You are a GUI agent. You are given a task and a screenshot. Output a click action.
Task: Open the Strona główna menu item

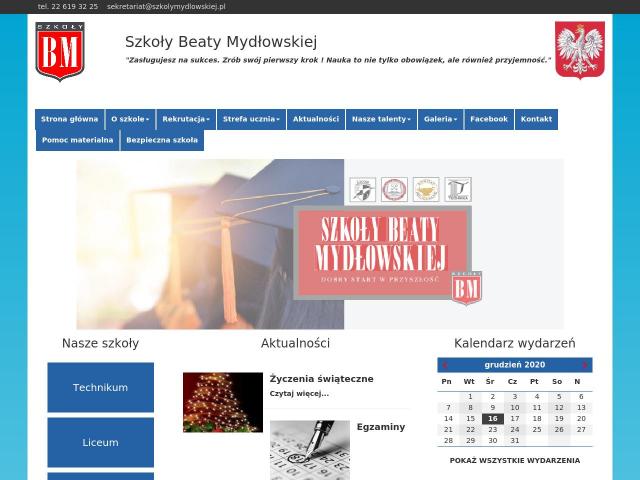point(70,119)
